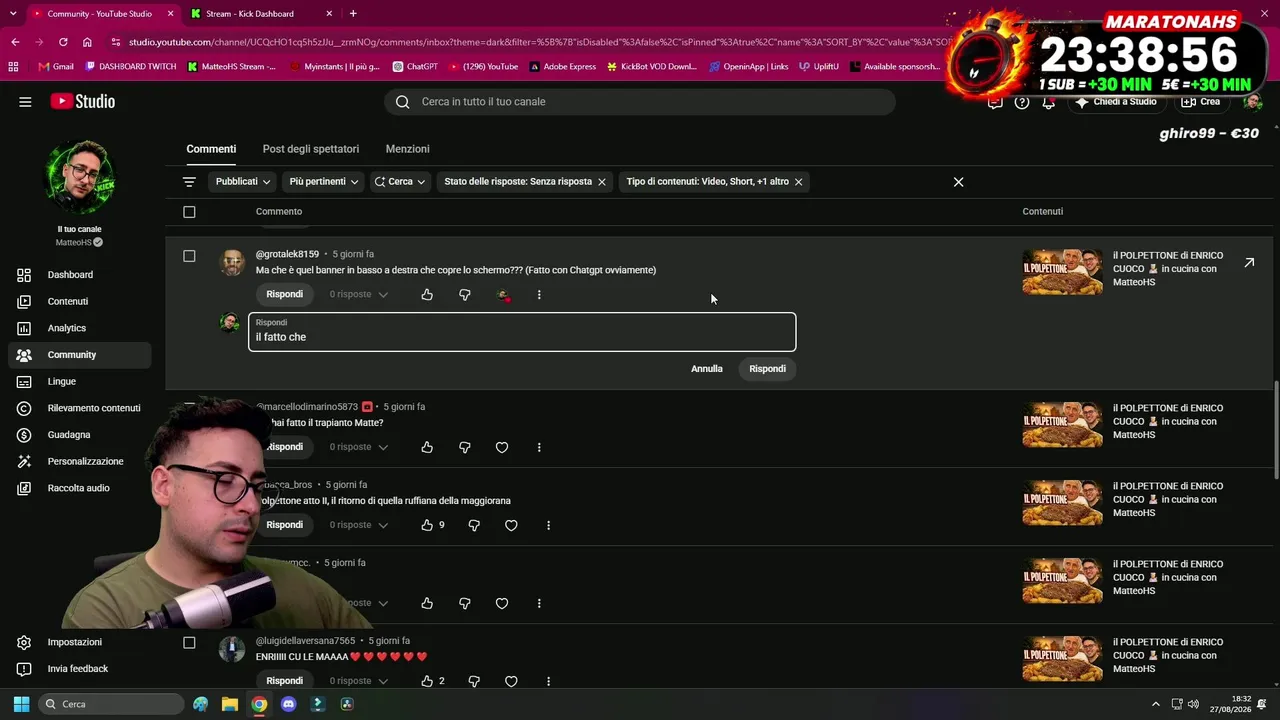Tick the select-all comments checkbox

(189, 212)
